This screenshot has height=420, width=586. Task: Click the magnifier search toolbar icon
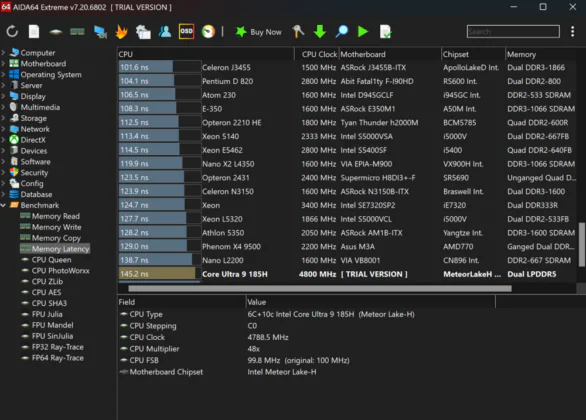click(342, 32)
